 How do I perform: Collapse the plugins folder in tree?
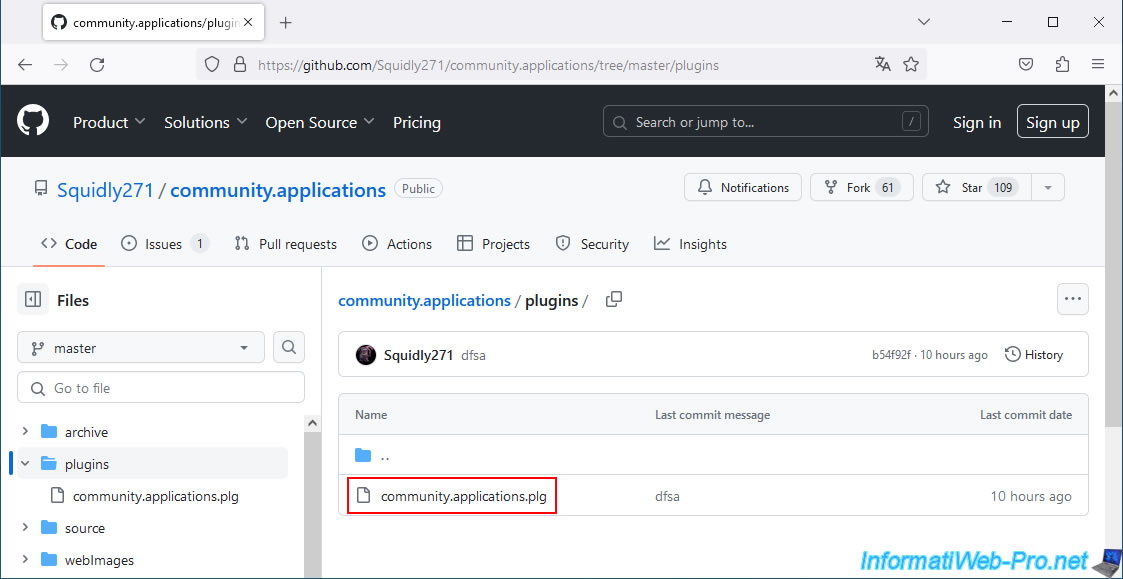(25, 464)
